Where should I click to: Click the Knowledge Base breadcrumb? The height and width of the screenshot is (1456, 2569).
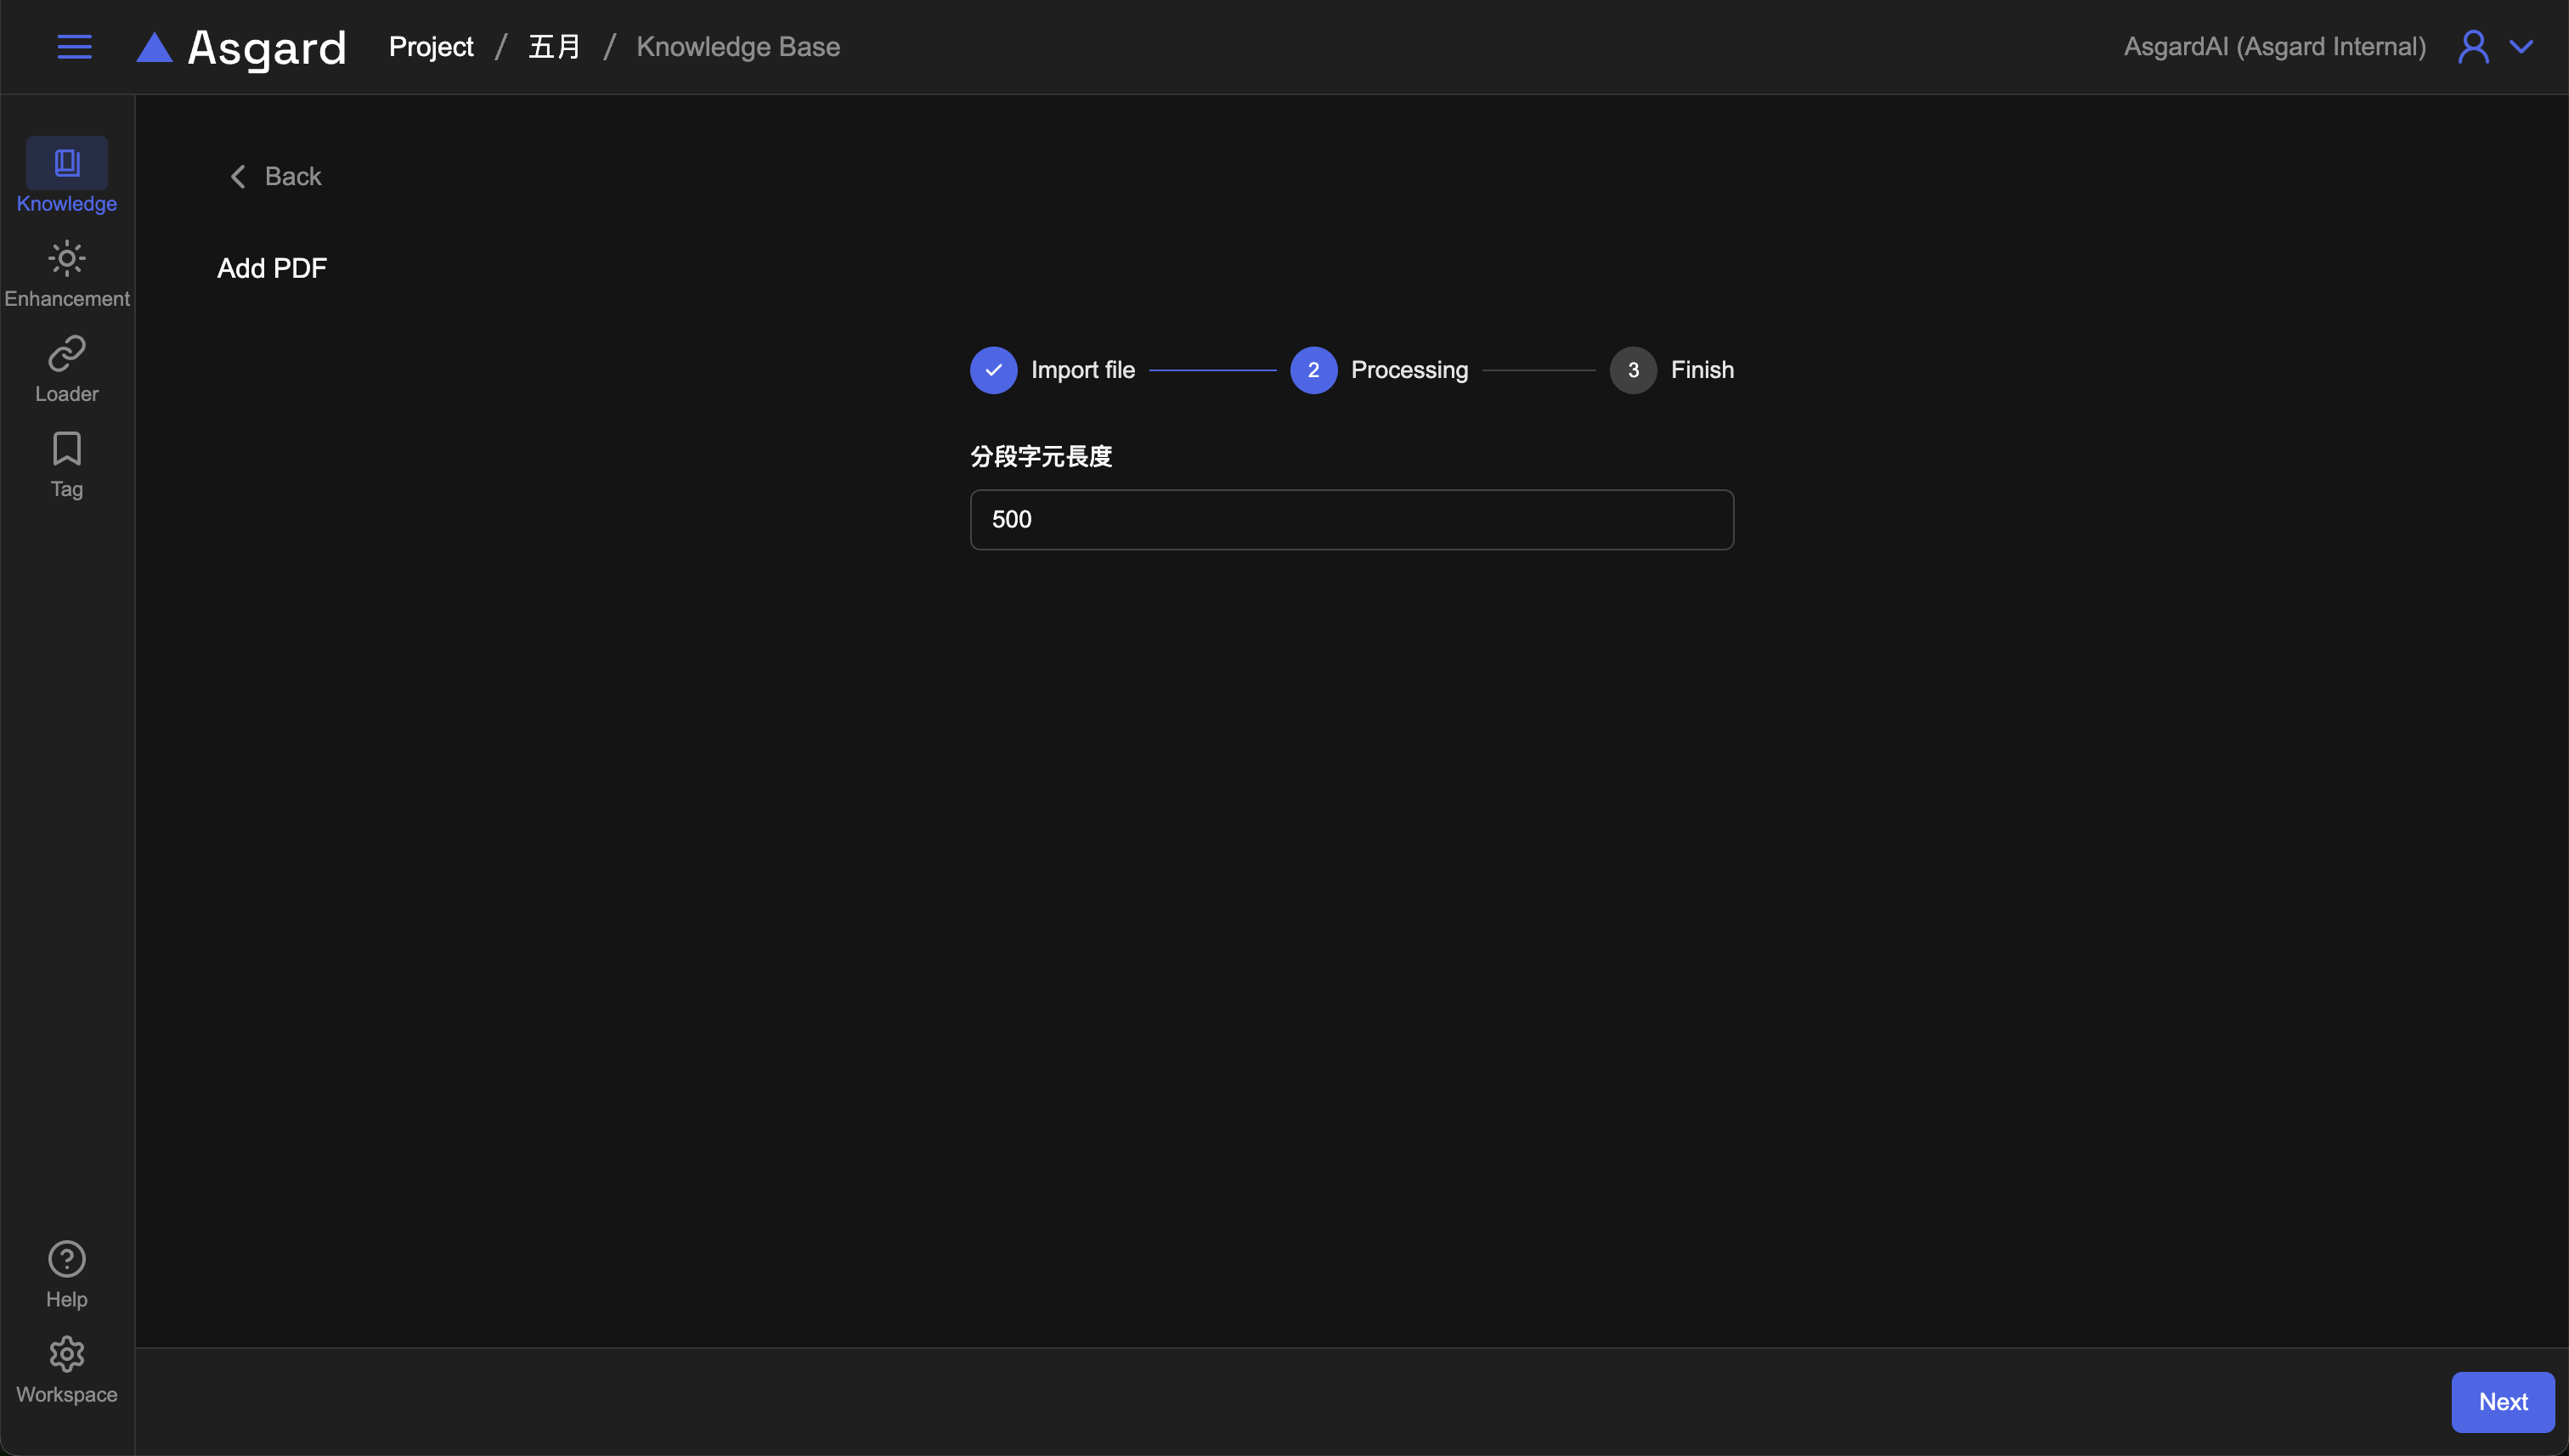[x=738, y=47]
